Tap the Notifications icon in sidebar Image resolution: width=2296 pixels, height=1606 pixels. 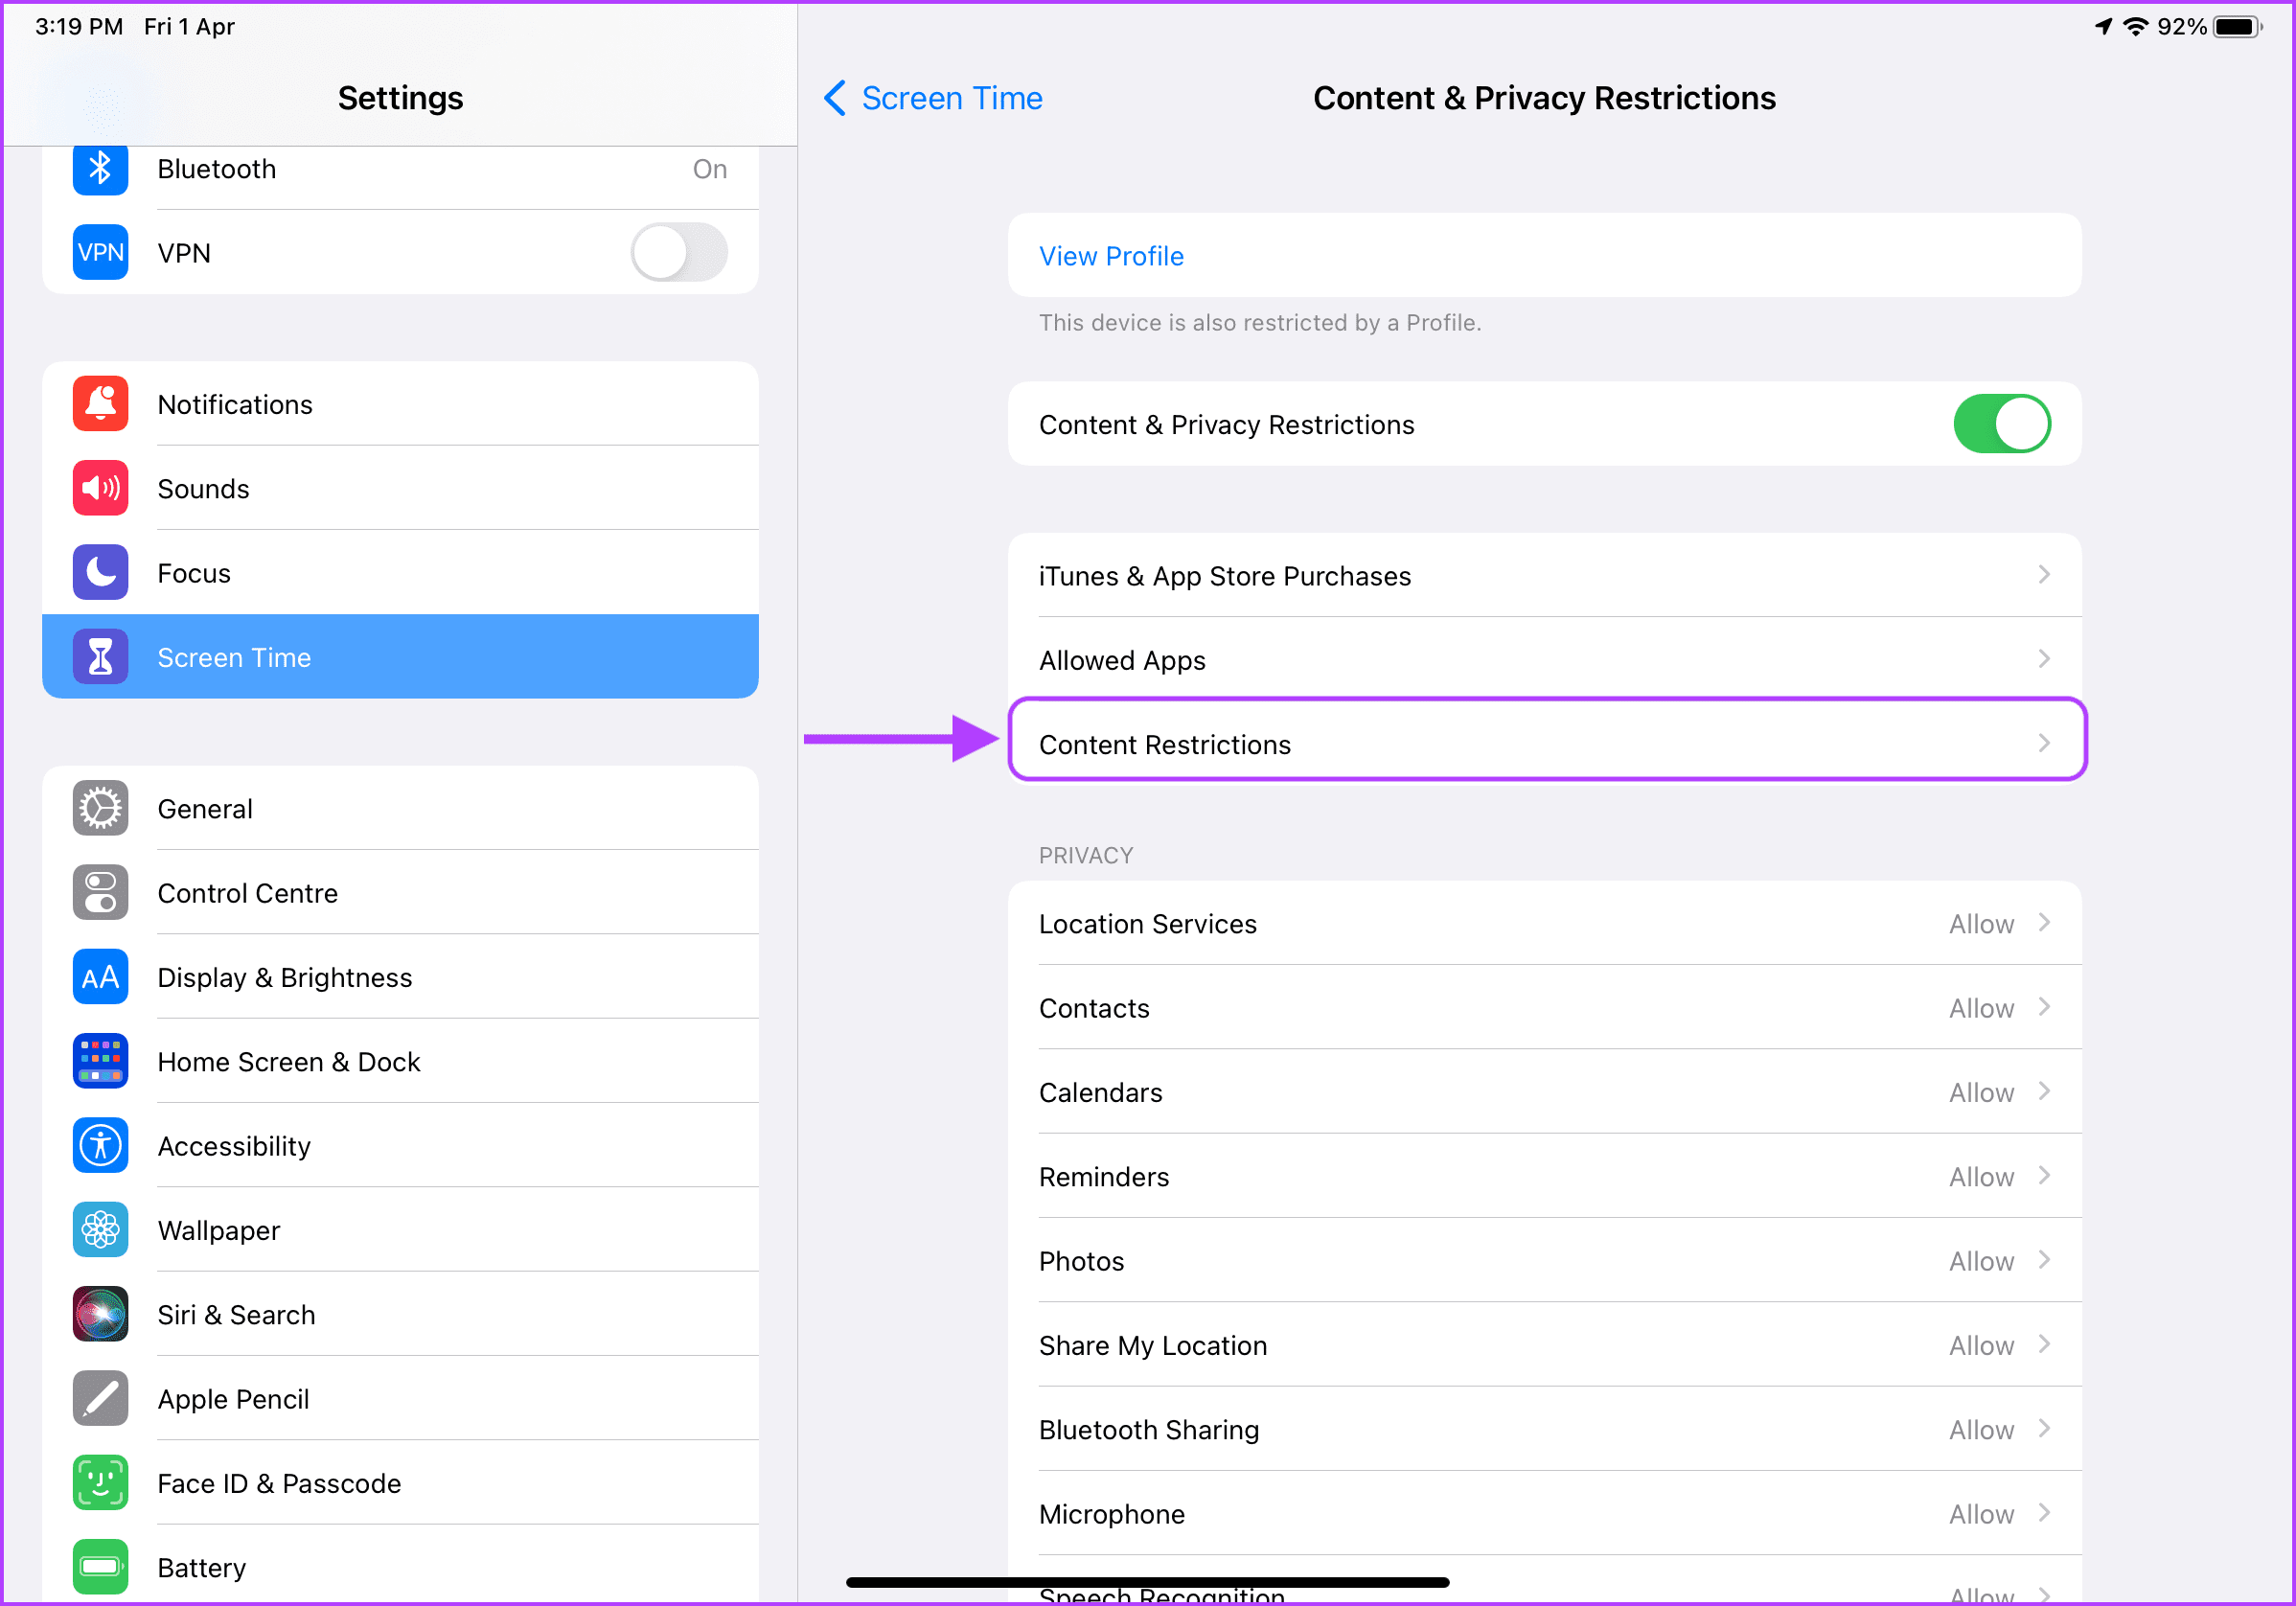click(100, 404)
